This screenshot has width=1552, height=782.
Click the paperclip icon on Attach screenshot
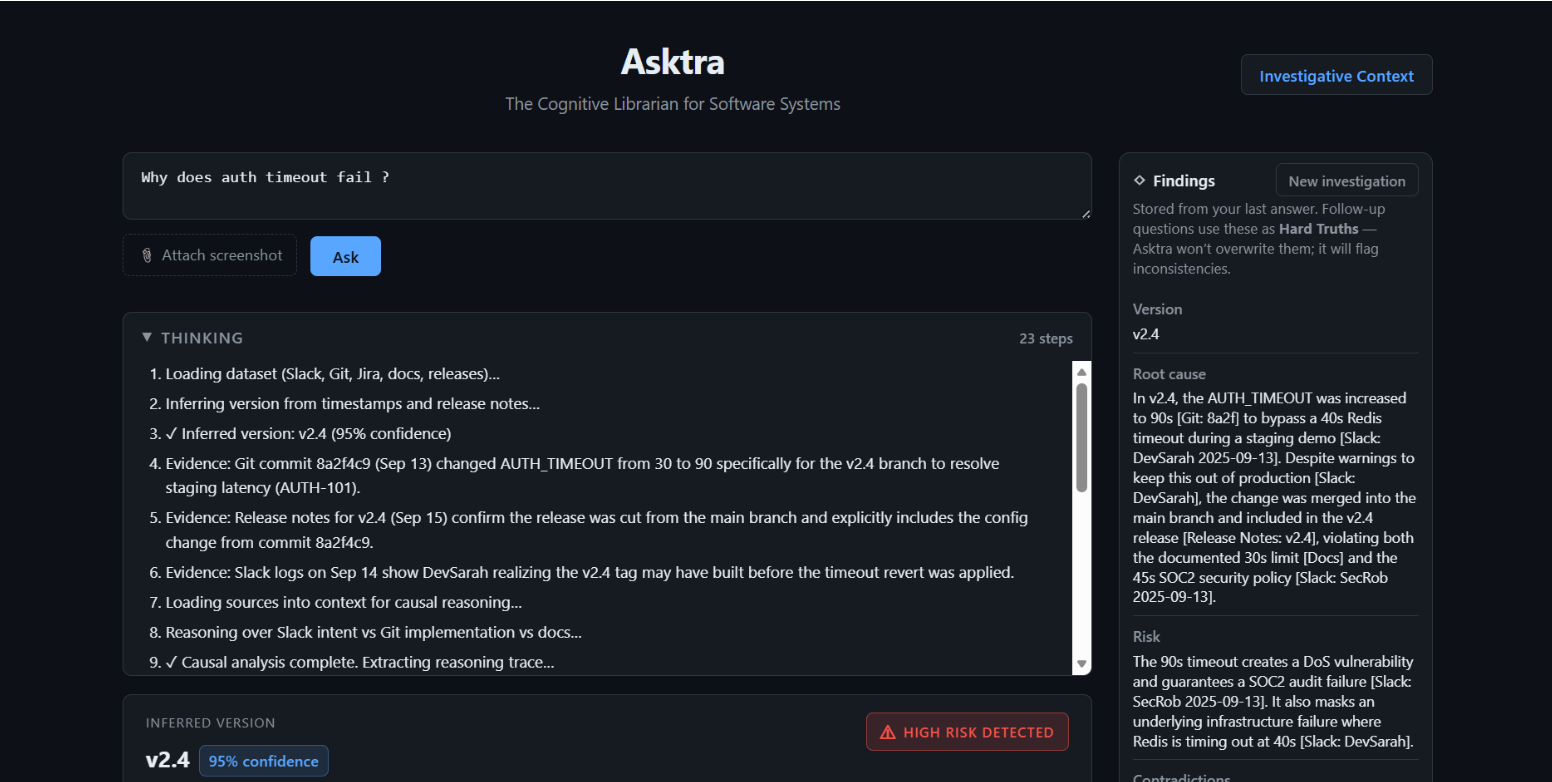click(146, 256)
